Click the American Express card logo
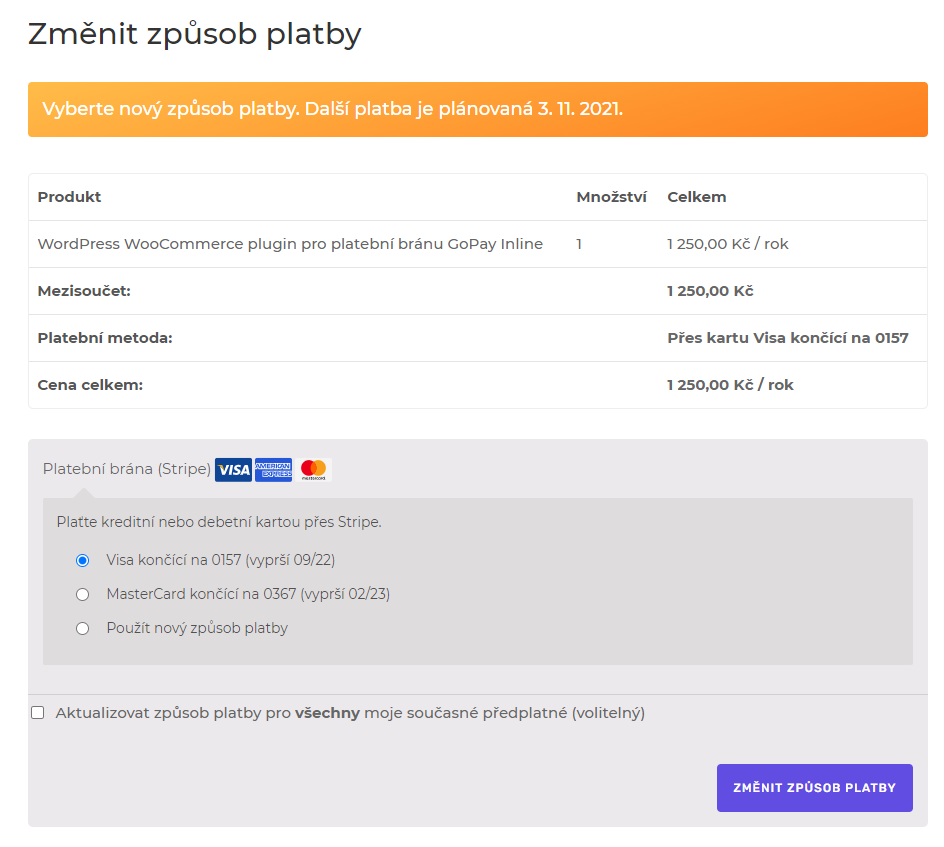Viewport: 944px width, 847px height. click(273, 470)
